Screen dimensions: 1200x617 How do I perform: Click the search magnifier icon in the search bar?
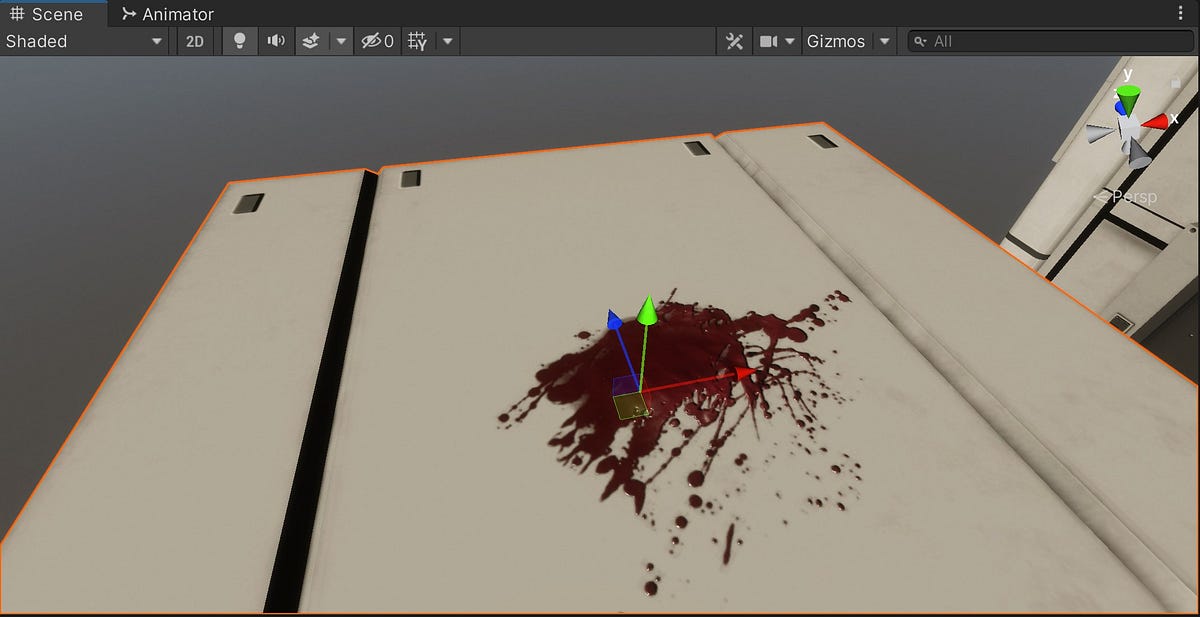(x=920, y=41)
